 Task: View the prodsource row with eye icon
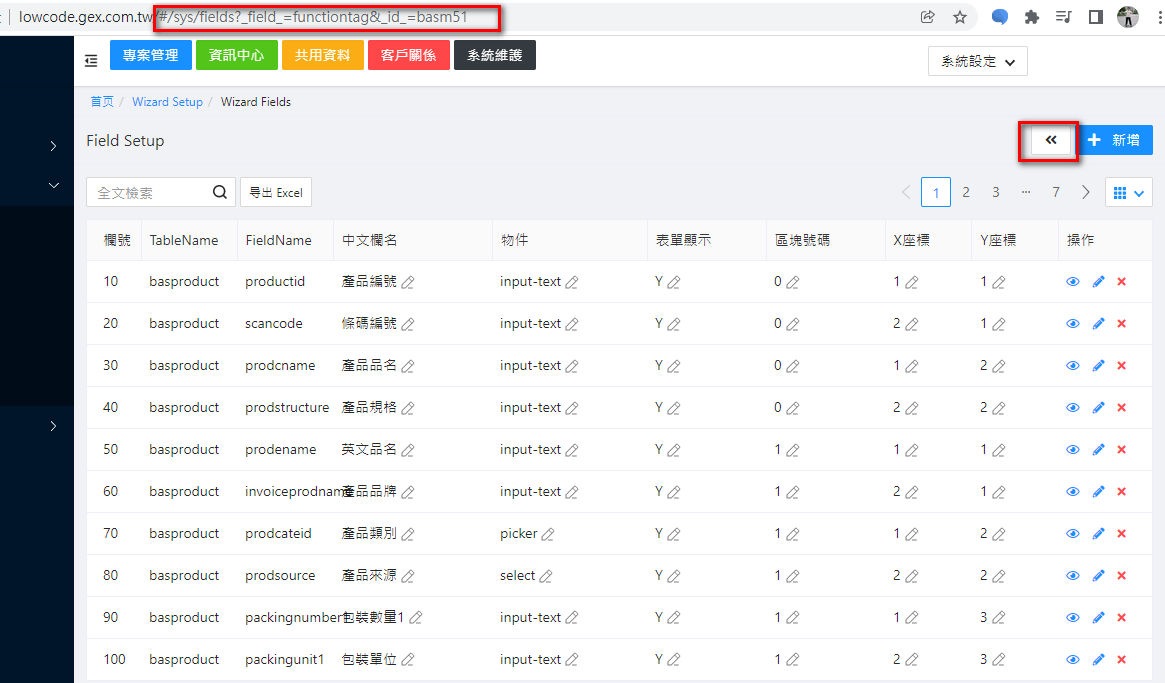pos(1073,576)
